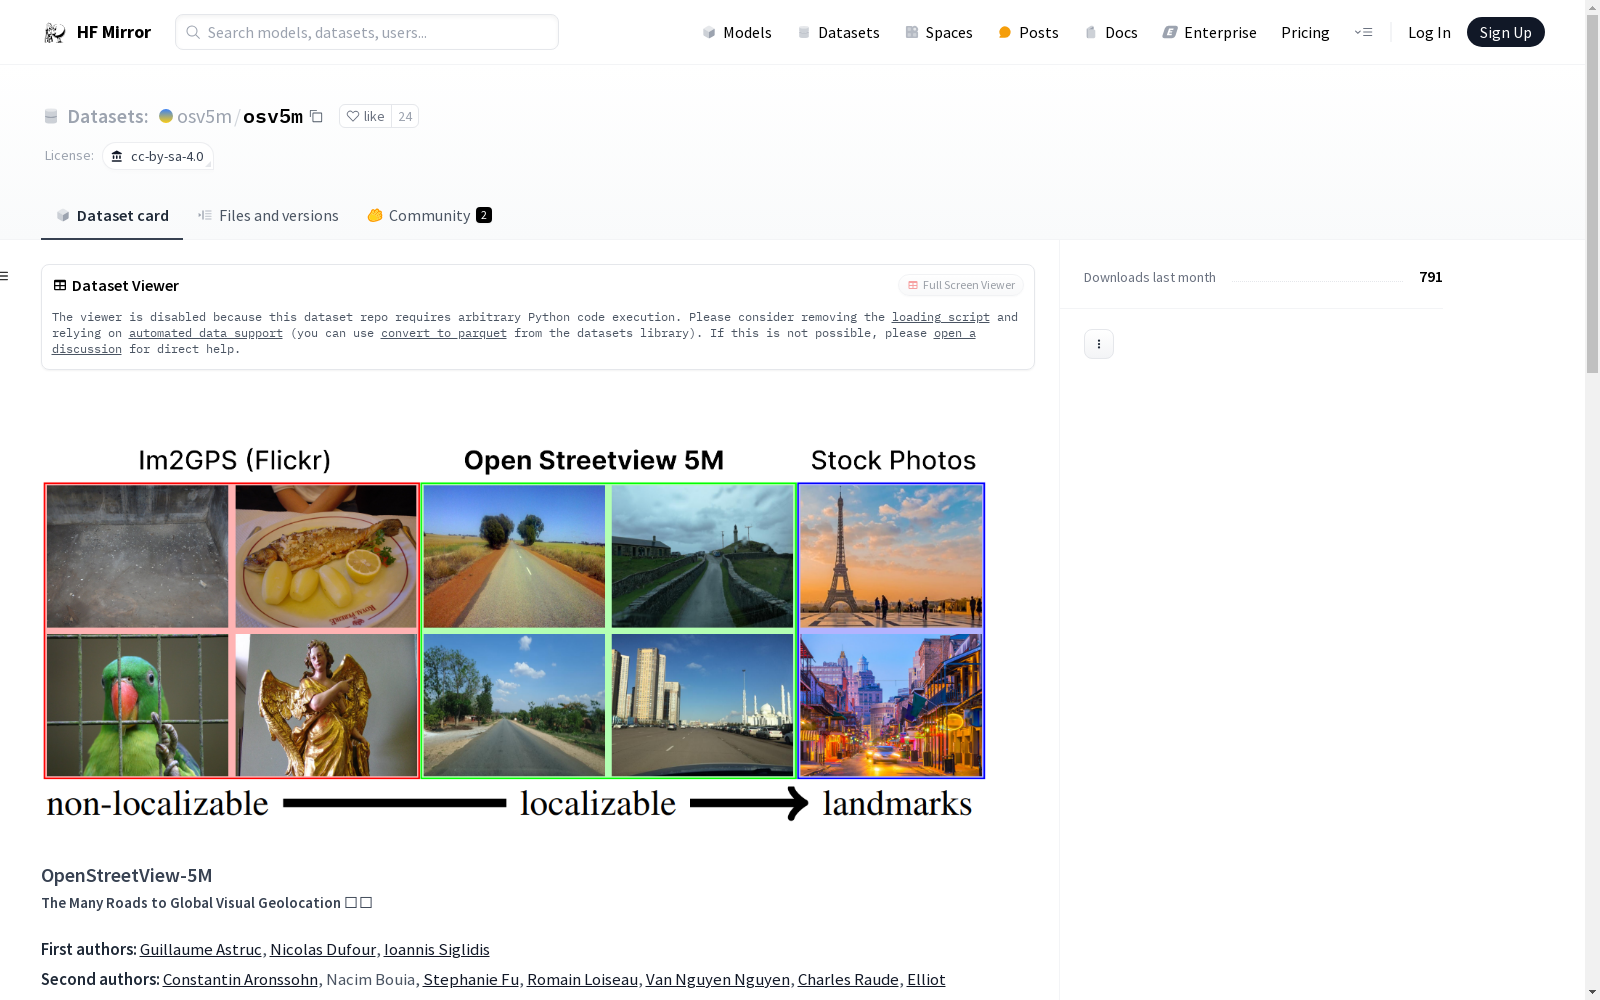Viewport: 1600px width, 1000px height.
Task: Open the Models page
Action: [737, 32]
